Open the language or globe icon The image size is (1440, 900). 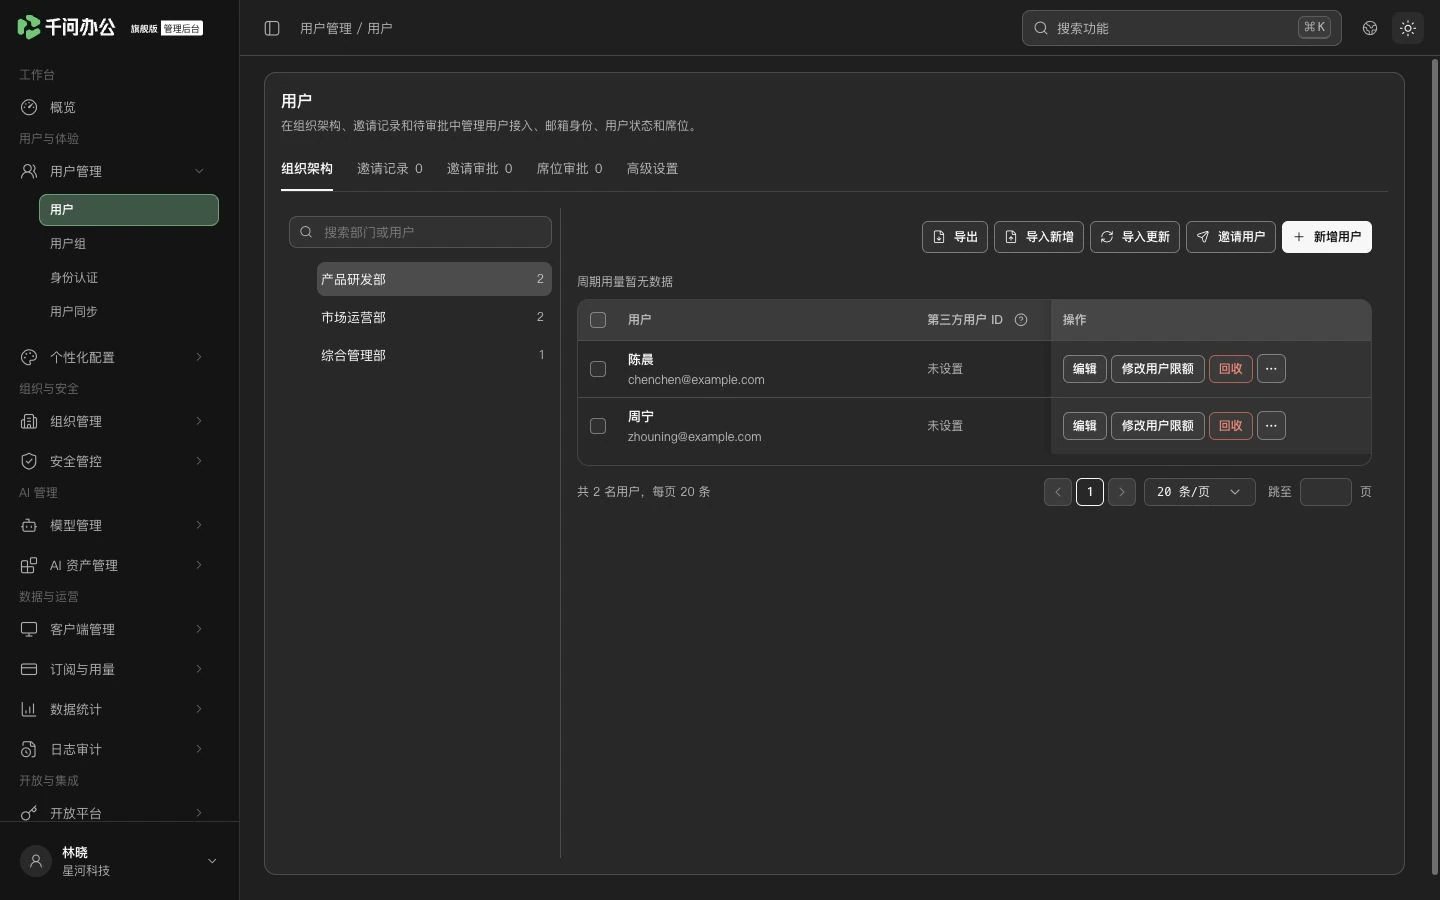[x=1370, y=28]
